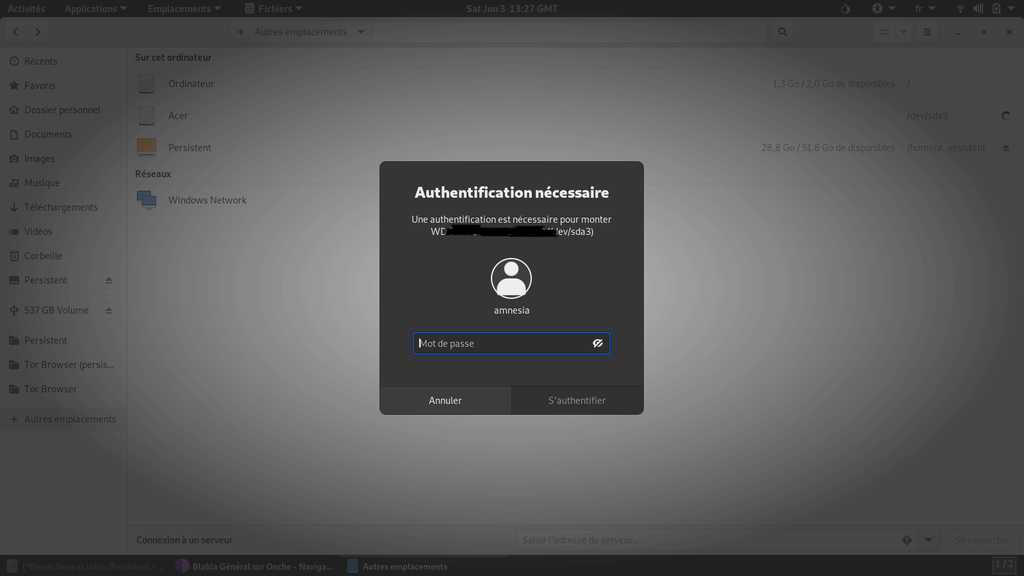Focus the Mot de passe field

[500, 343]
